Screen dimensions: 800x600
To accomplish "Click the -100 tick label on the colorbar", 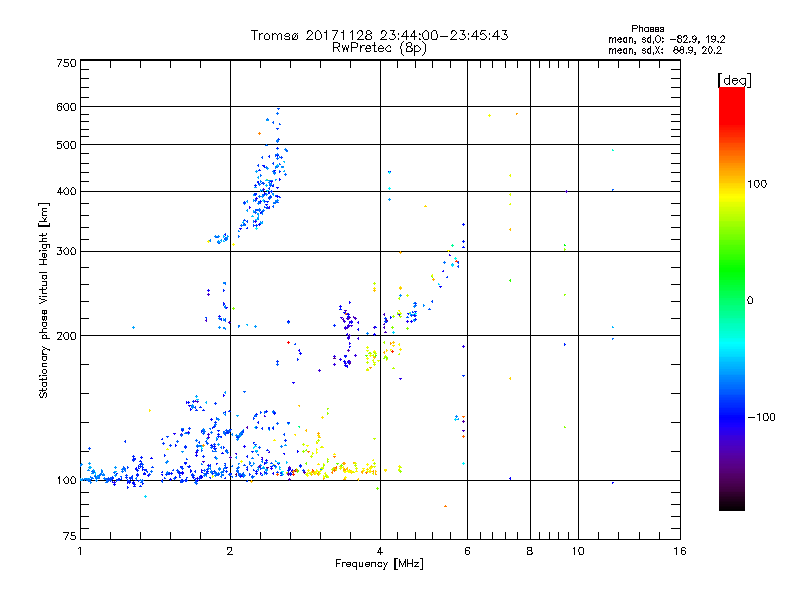I will click(763, 417).
